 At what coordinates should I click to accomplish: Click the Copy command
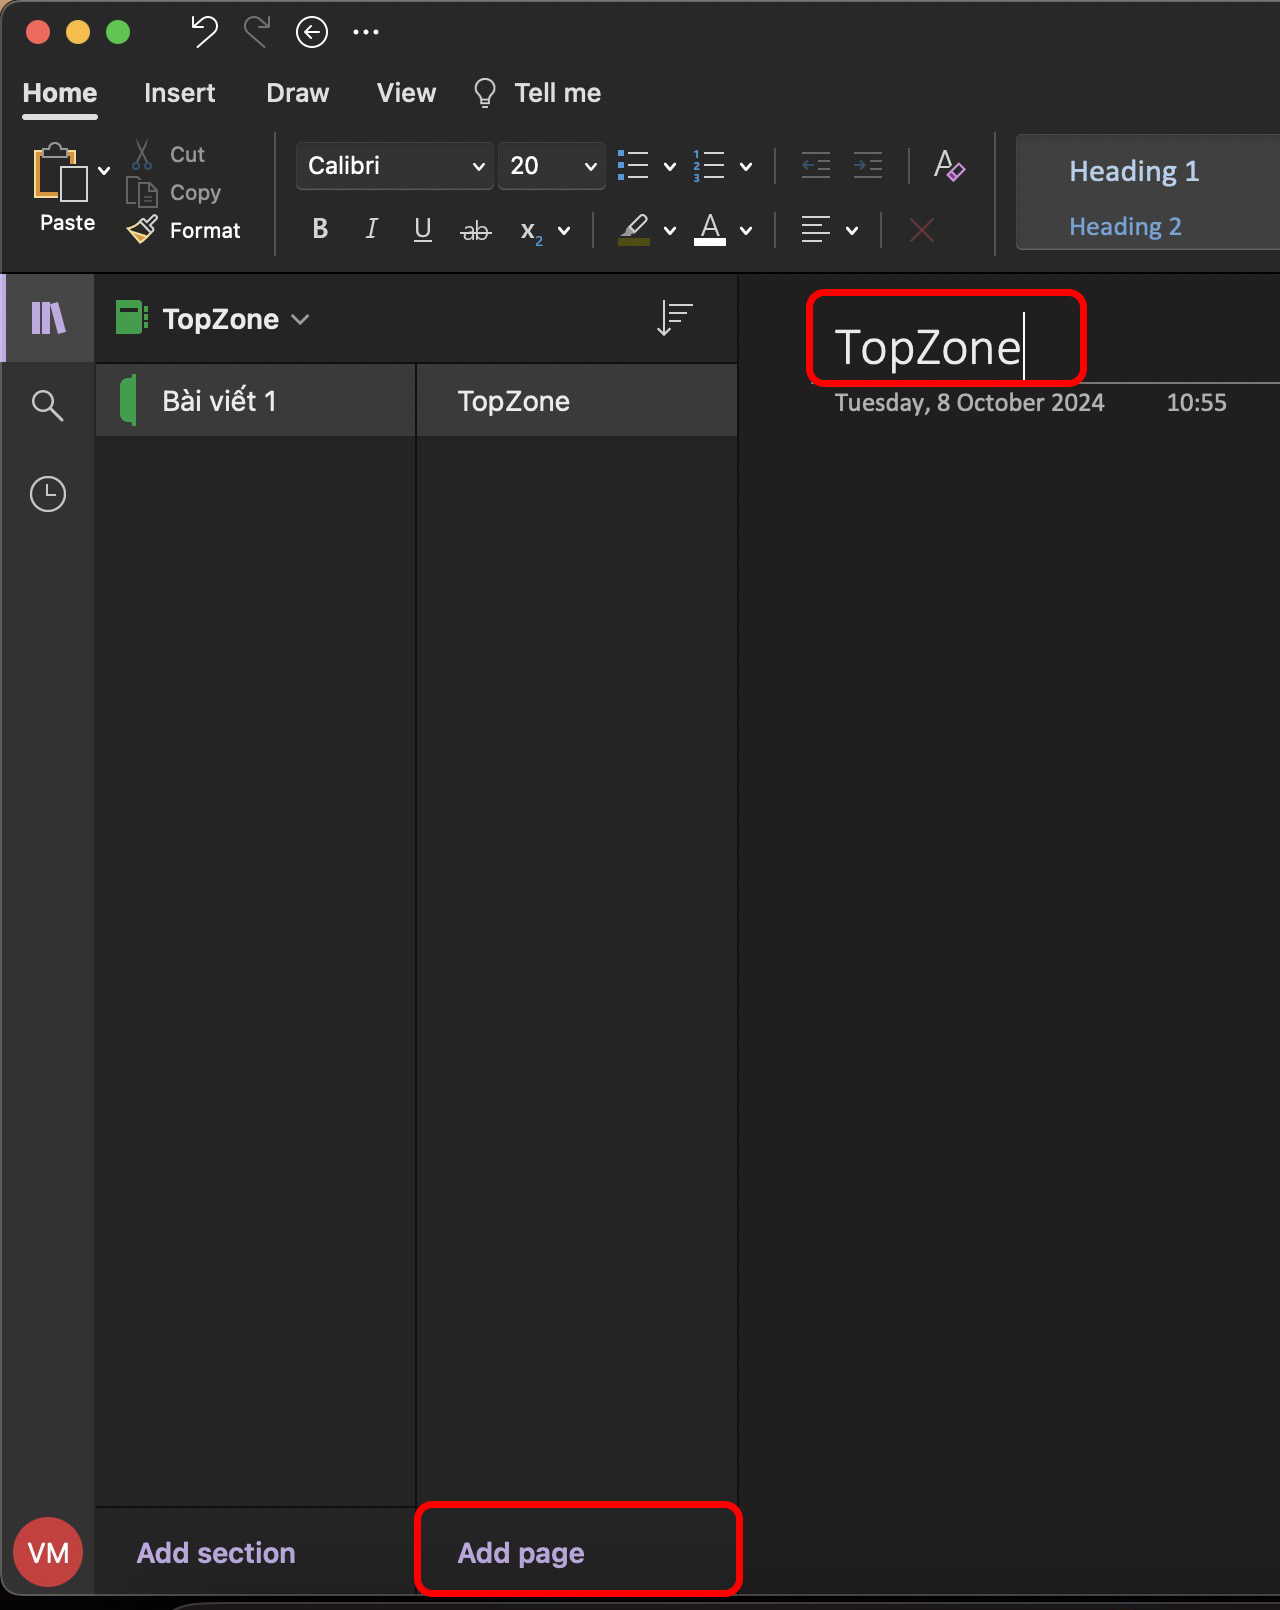click(x=174, y=192)
